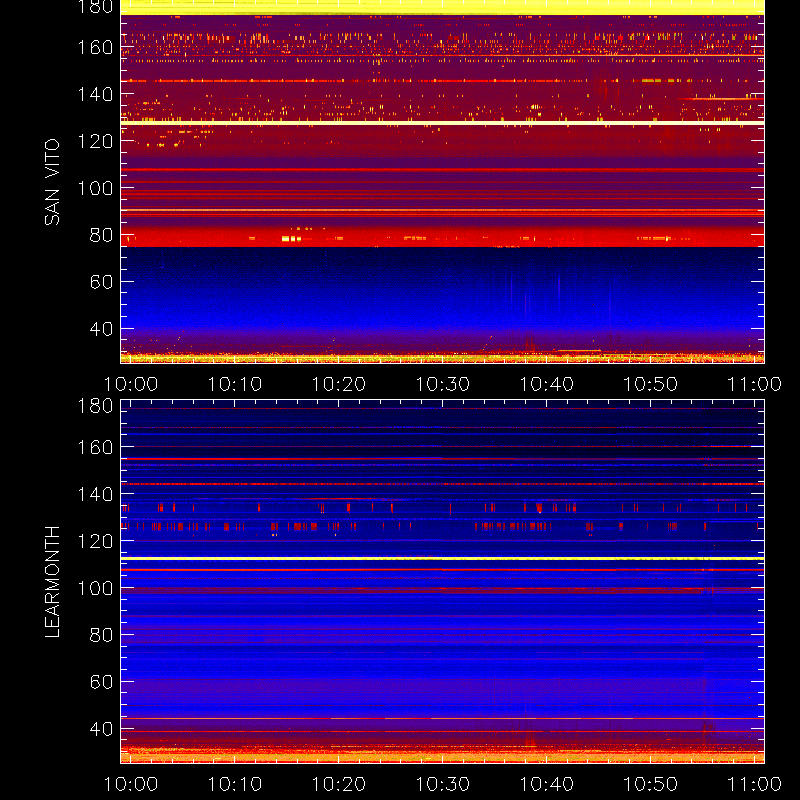800x800 pixels.
Task: Click the 10:10 time label below San Vito plot
Action: coord(235,384)
